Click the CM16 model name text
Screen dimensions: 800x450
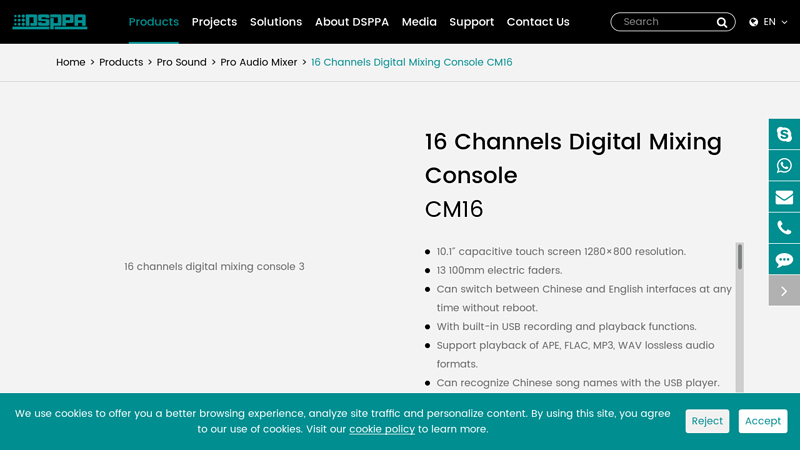pos(454,209)
